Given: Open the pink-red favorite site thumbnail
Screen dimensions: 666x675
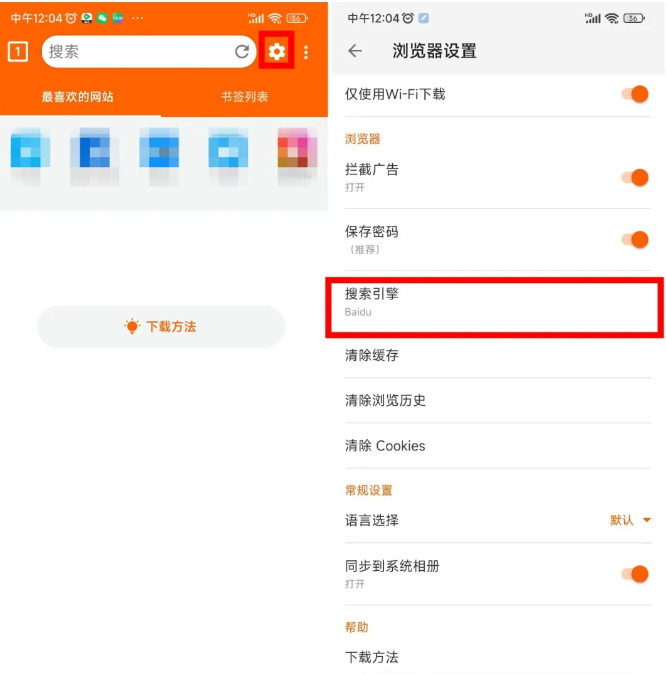Looking at the screenshot, I should 297,149.
